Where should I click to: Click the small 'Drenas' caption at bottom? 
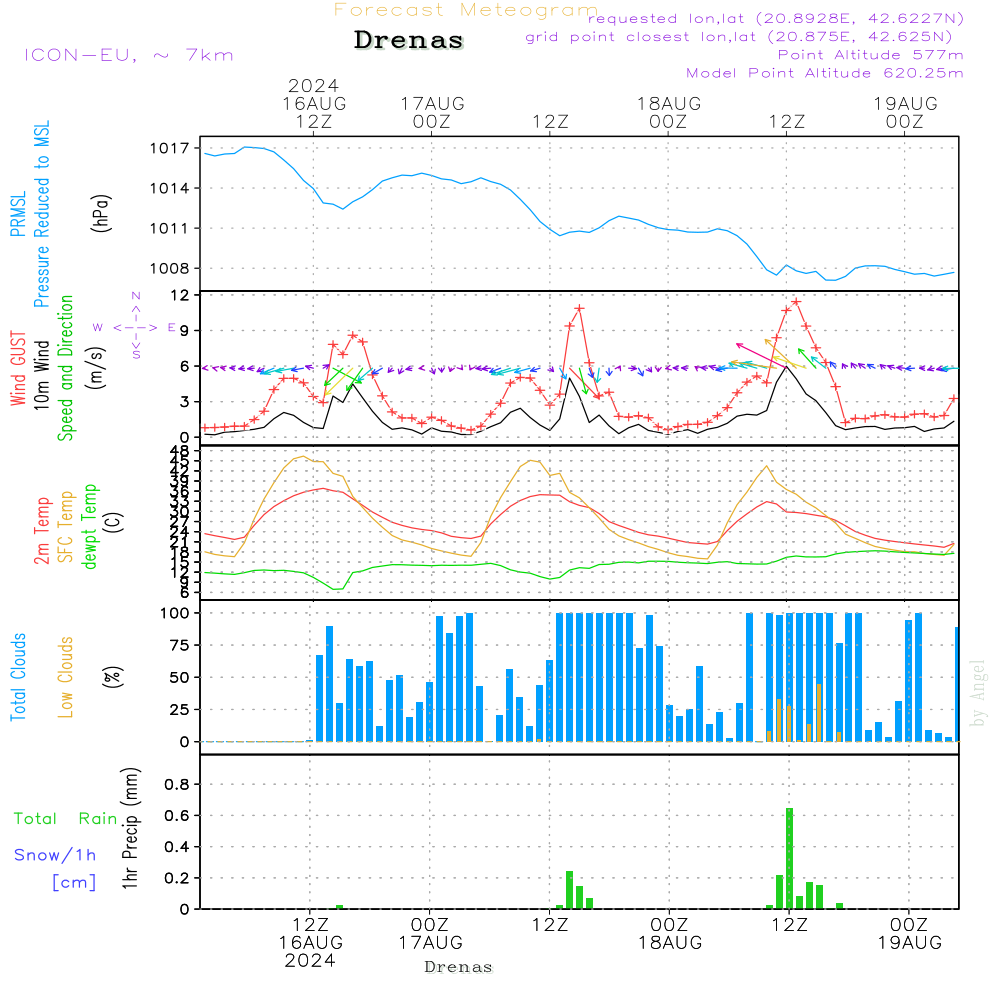click(459, 967)
